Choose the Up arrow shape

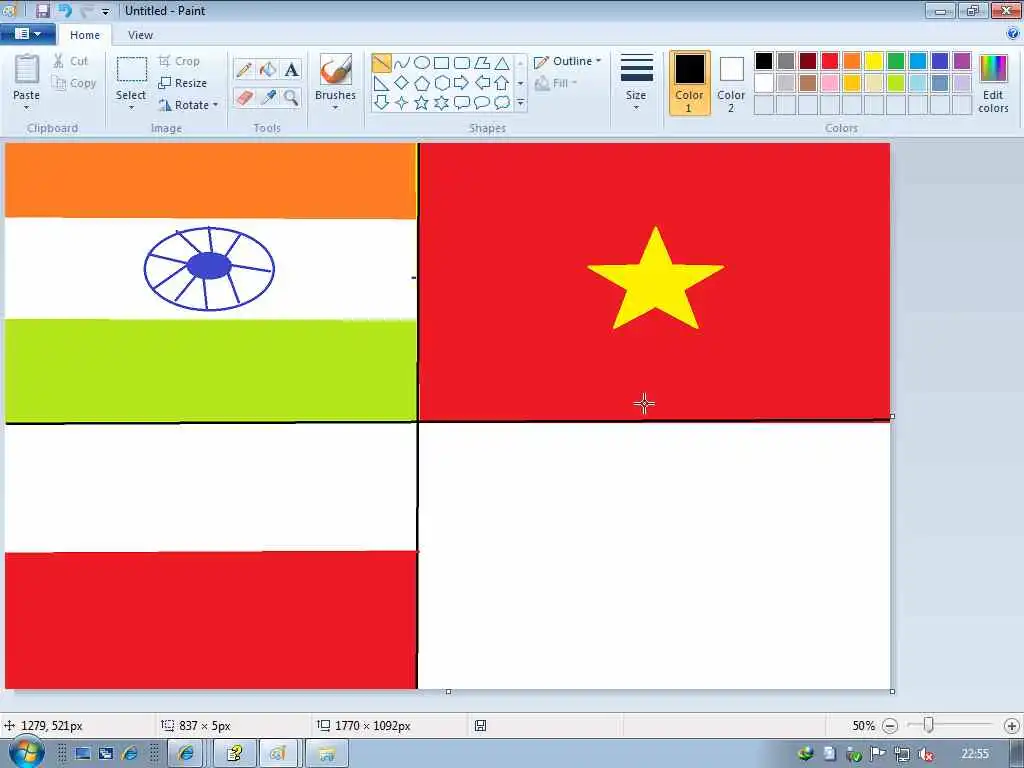pos(502,83)
